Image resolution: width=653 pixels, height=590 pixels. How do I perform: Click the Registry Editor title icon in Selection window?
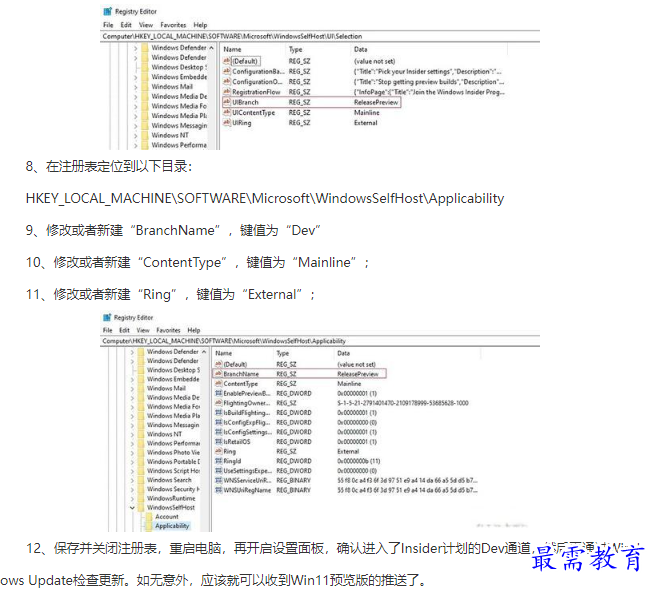pyautogui.click(x=108, y=11)
